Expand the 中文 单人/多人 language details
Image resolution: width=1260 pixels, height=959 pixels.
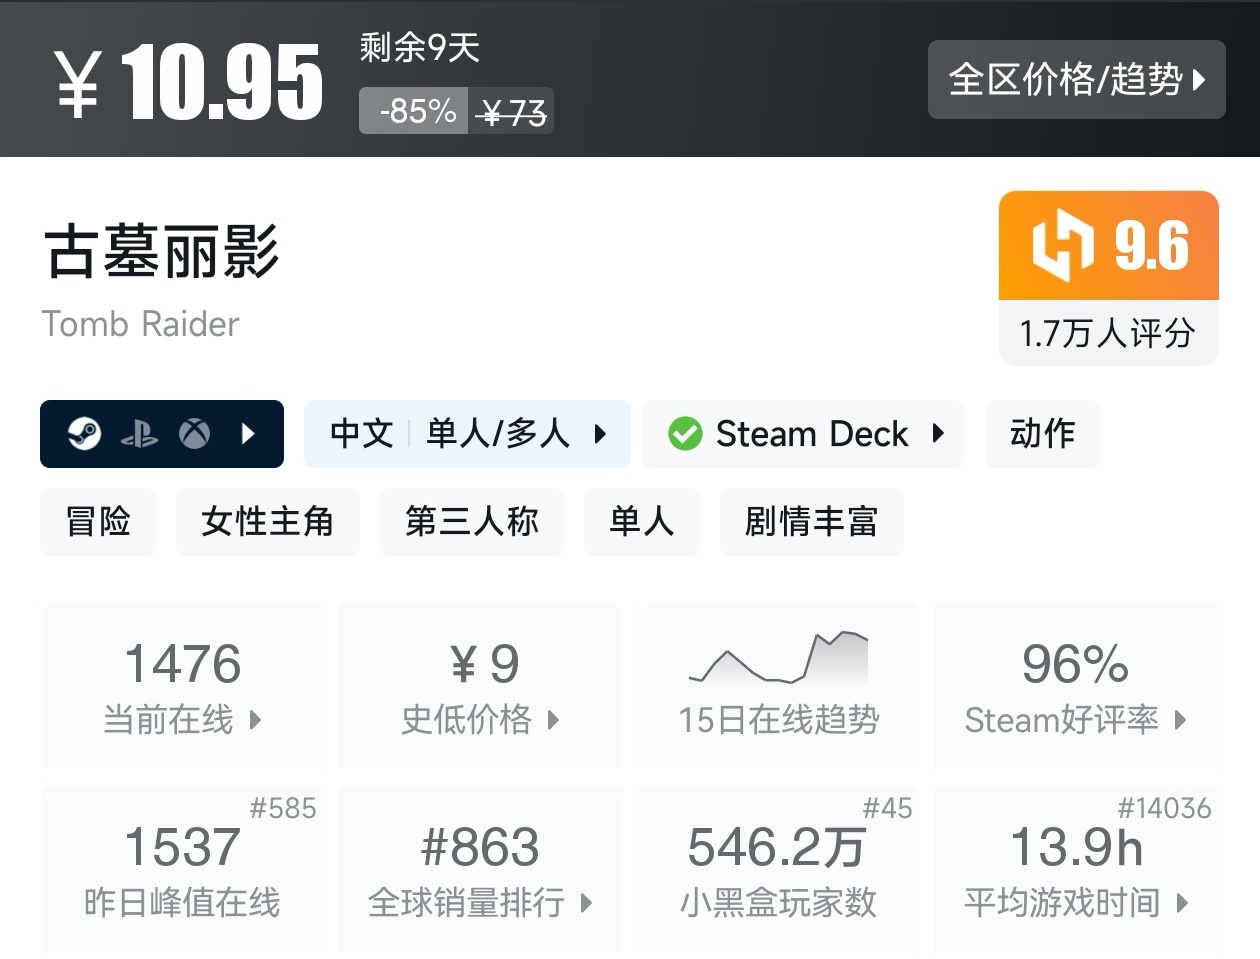[x=467, y=434]
